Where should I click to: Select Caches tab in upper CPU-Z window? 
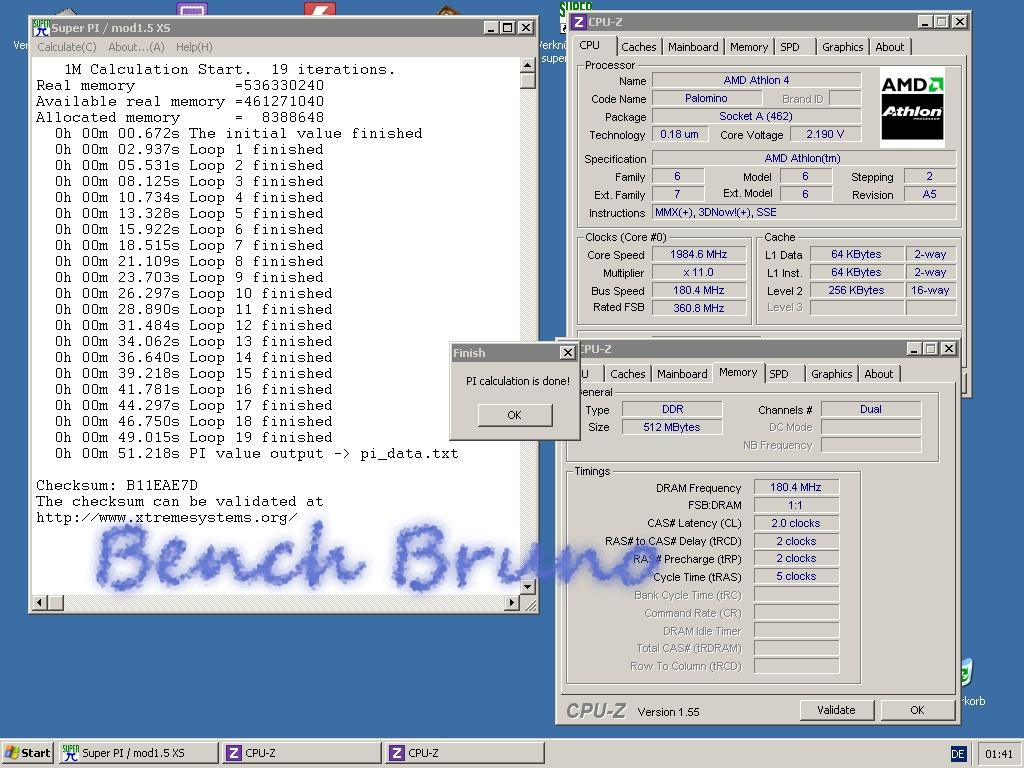(638, 47)
